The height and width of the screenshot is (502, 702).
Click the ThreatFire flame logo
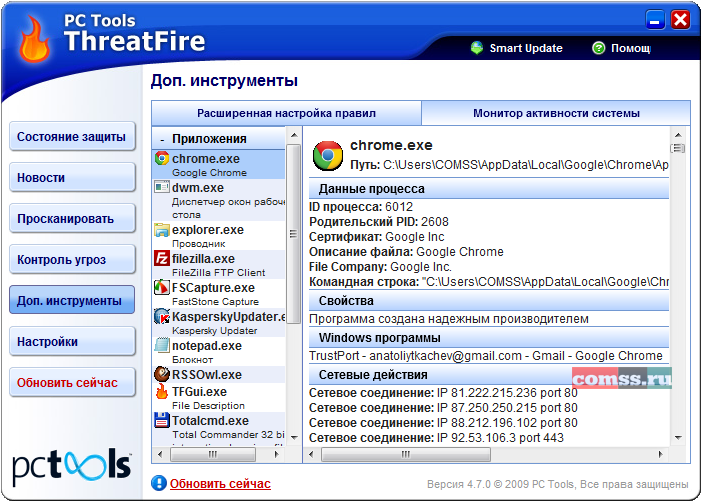click(x=34, y=39)
